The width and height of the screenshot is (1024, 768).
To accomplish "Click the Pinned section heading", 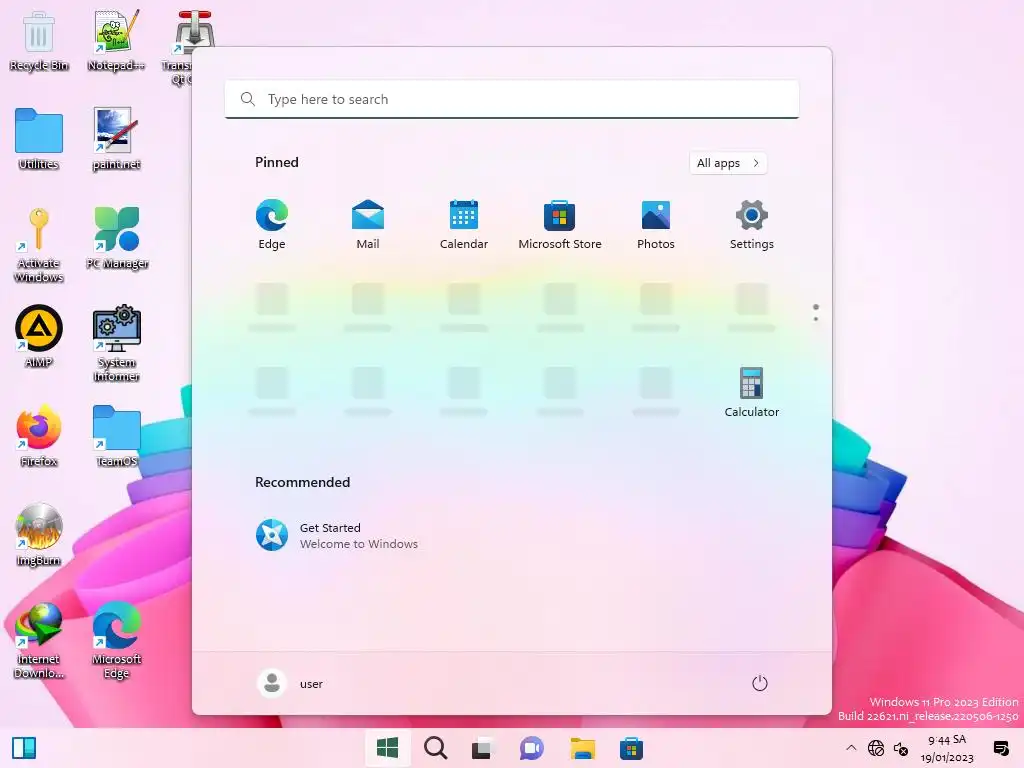I will tap(277, 163).
